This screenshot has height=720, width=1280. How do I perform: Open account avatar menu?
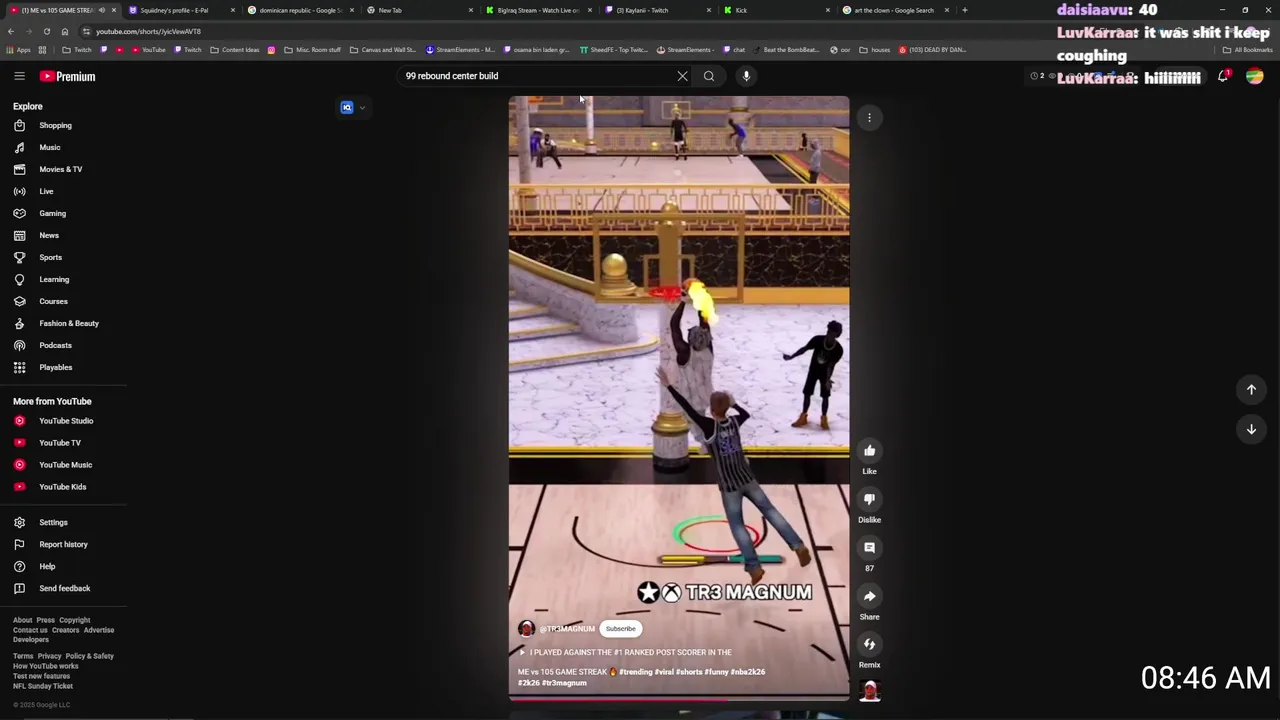point(1254,76)
